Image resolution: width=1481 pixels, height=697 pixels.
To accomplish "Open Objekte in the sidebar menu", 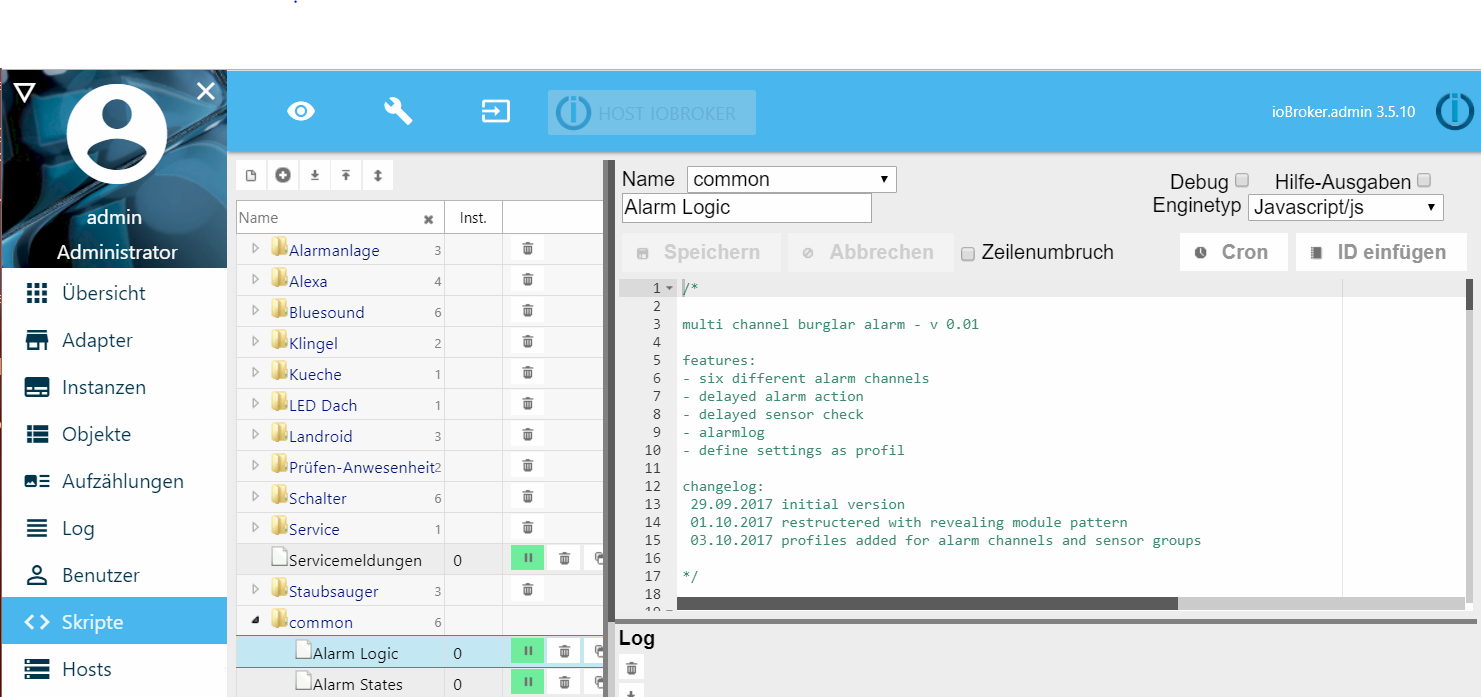I will tap(96, 434).
